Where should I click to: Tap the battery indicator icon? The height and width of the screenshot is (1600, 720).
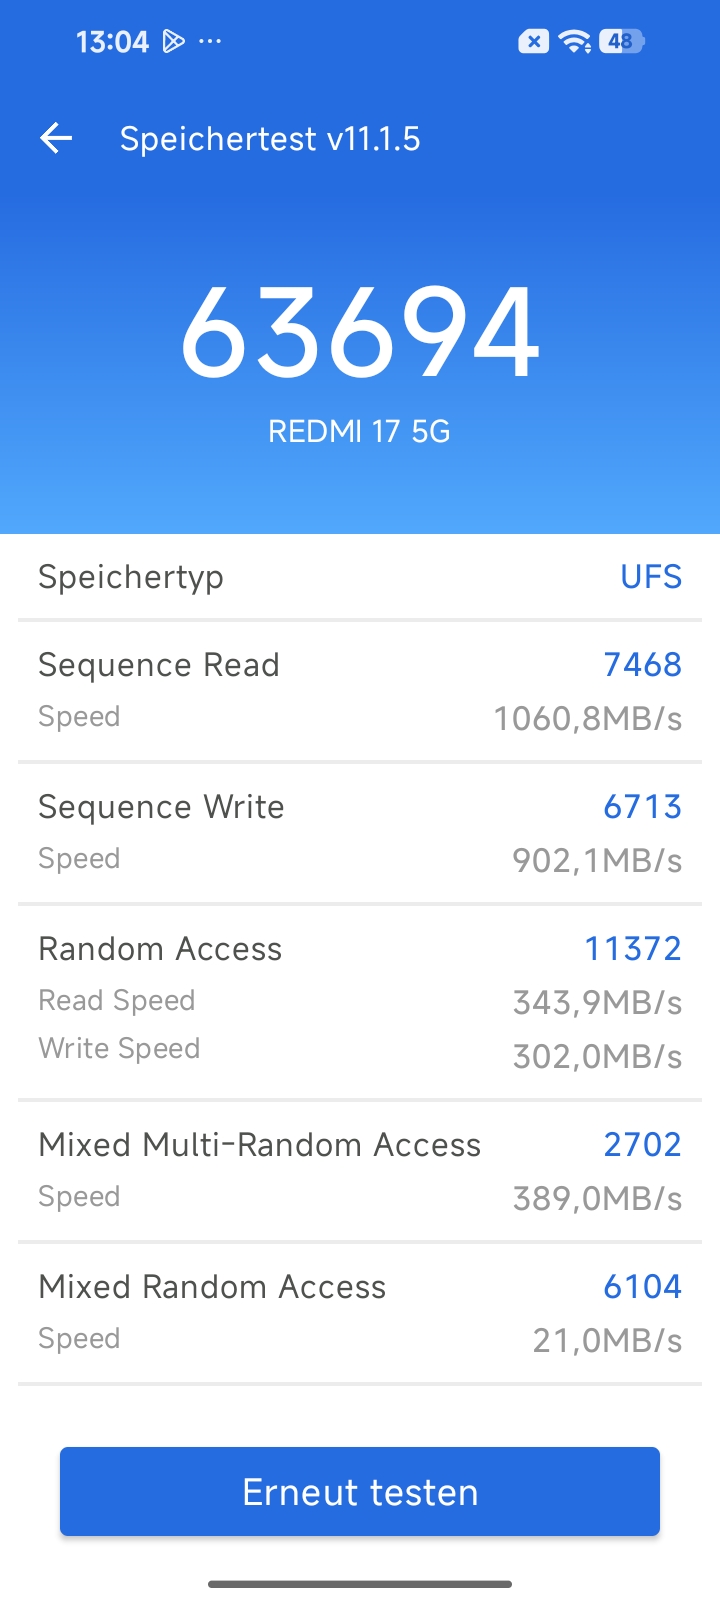coord(622,41)
